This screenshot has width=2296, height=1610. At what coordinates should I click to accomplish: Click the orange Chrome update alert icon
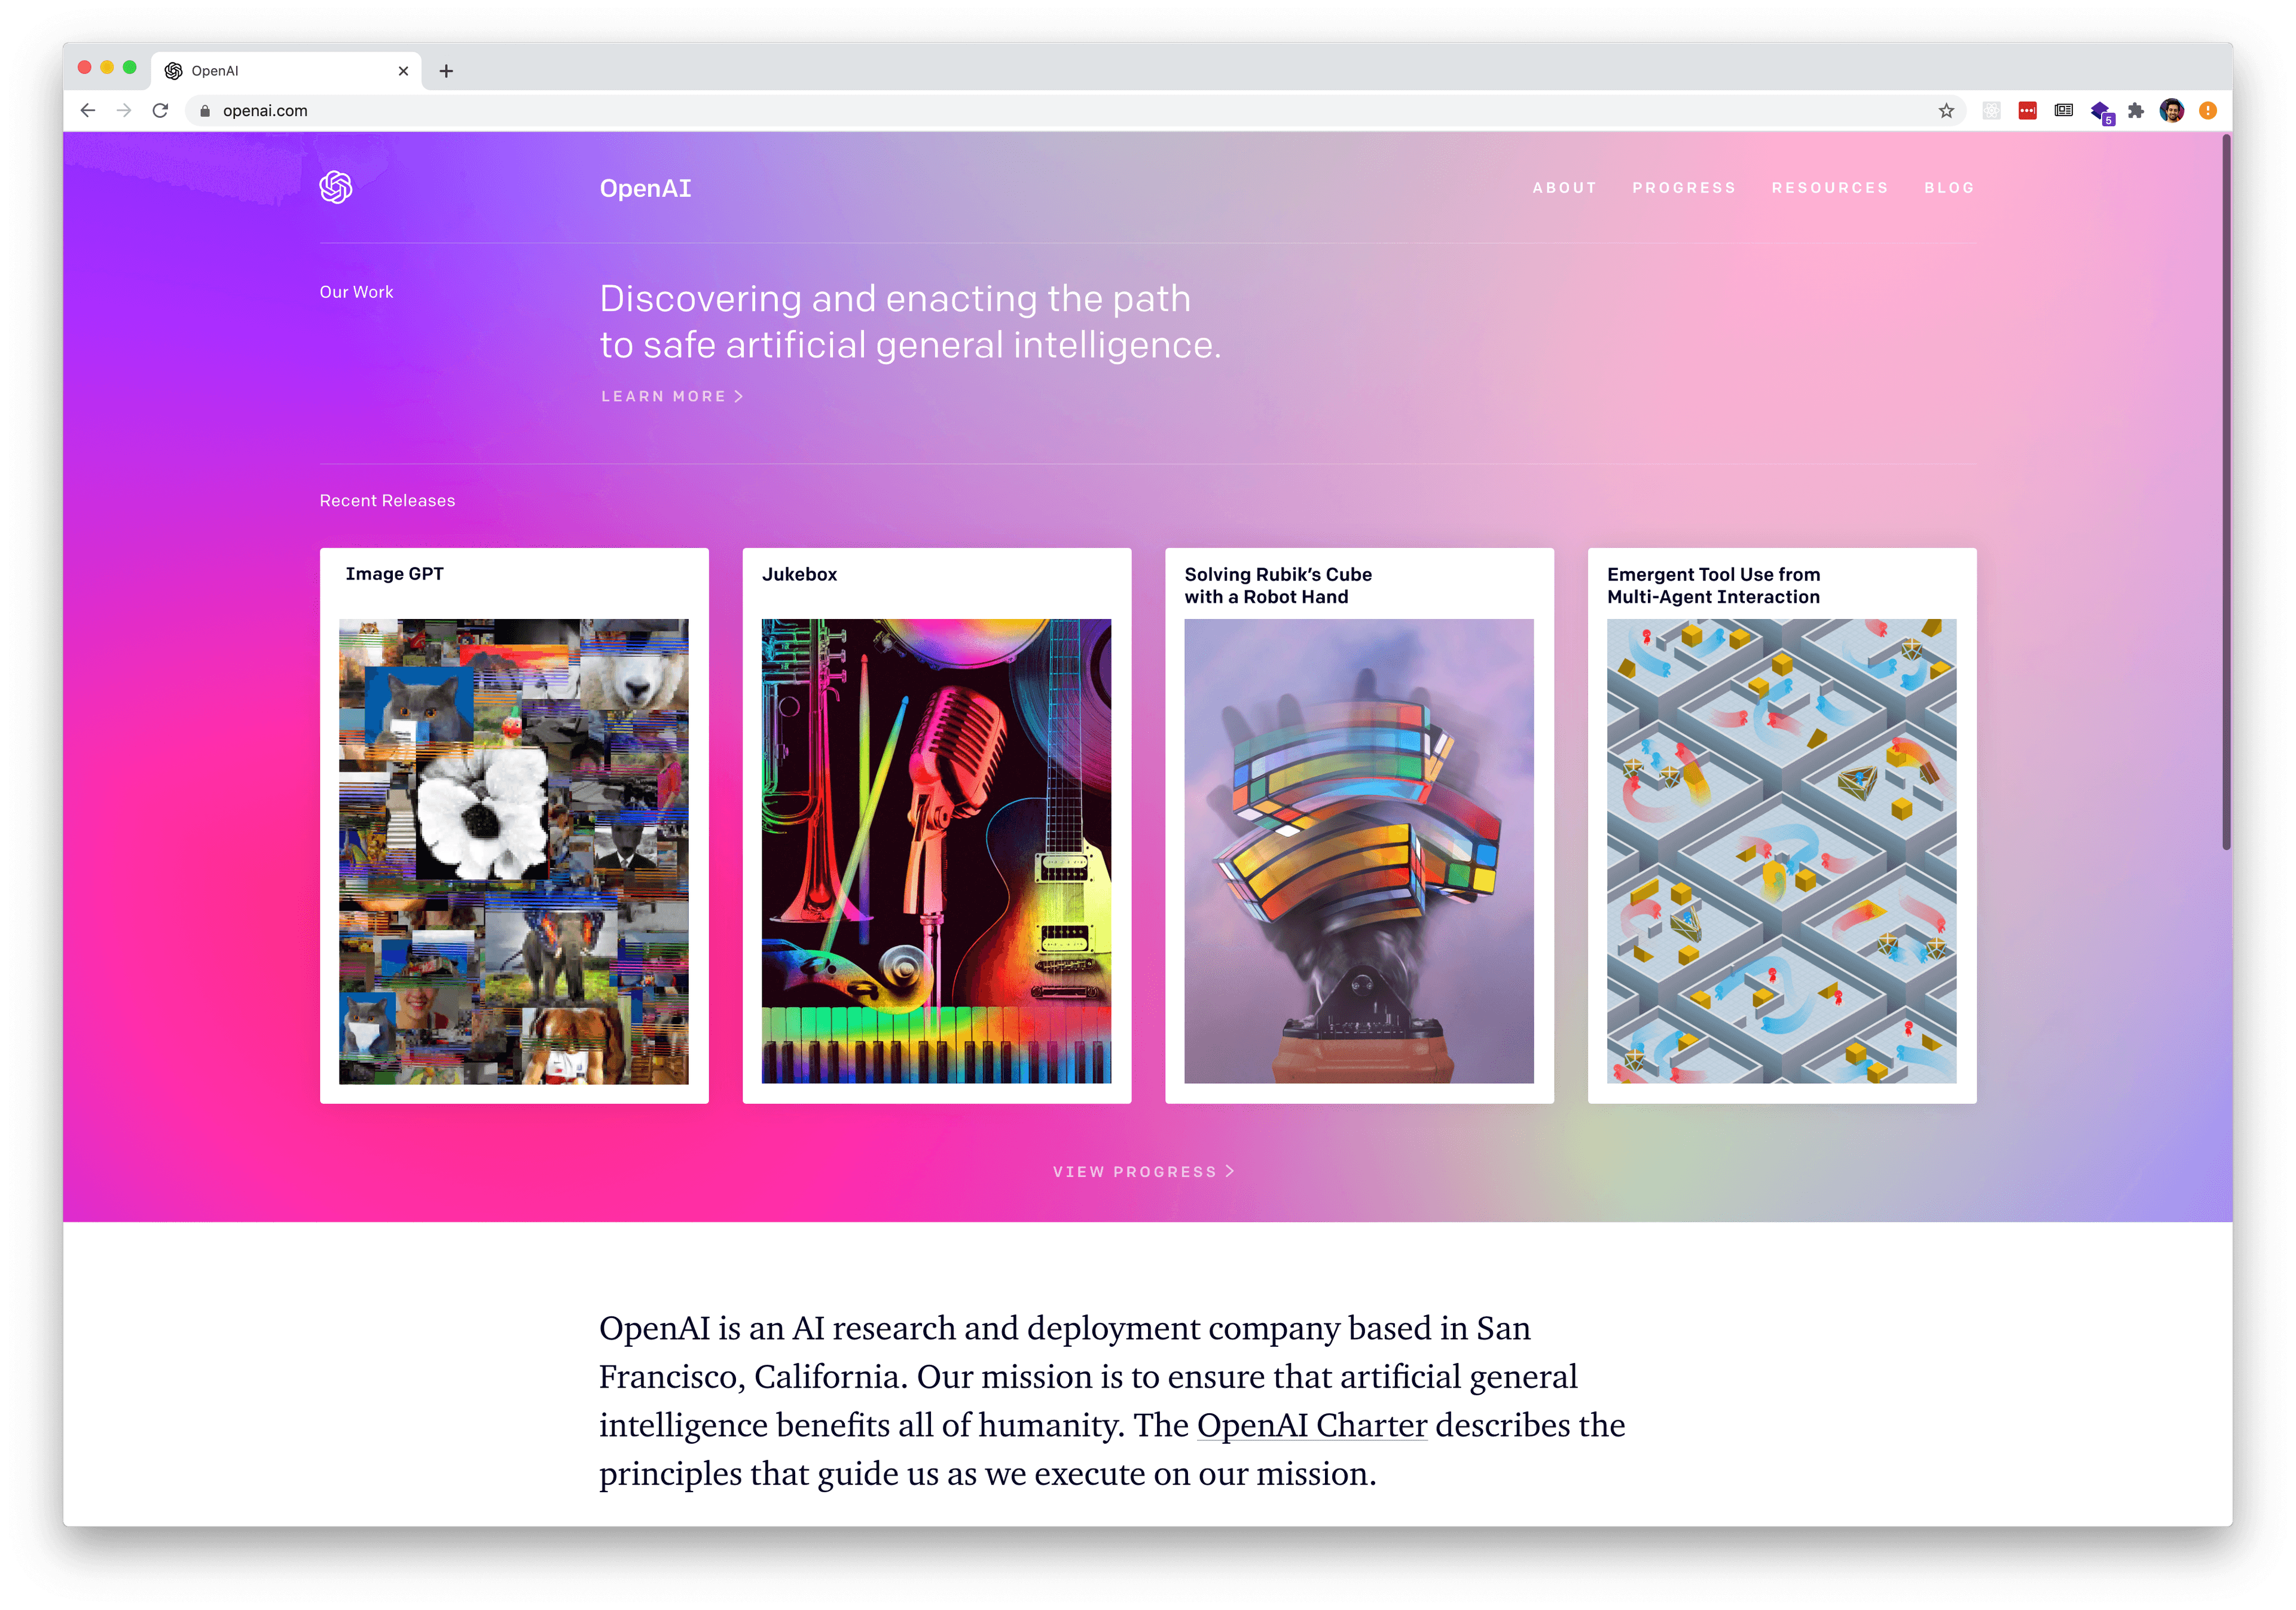click(x=2208, y=111)
